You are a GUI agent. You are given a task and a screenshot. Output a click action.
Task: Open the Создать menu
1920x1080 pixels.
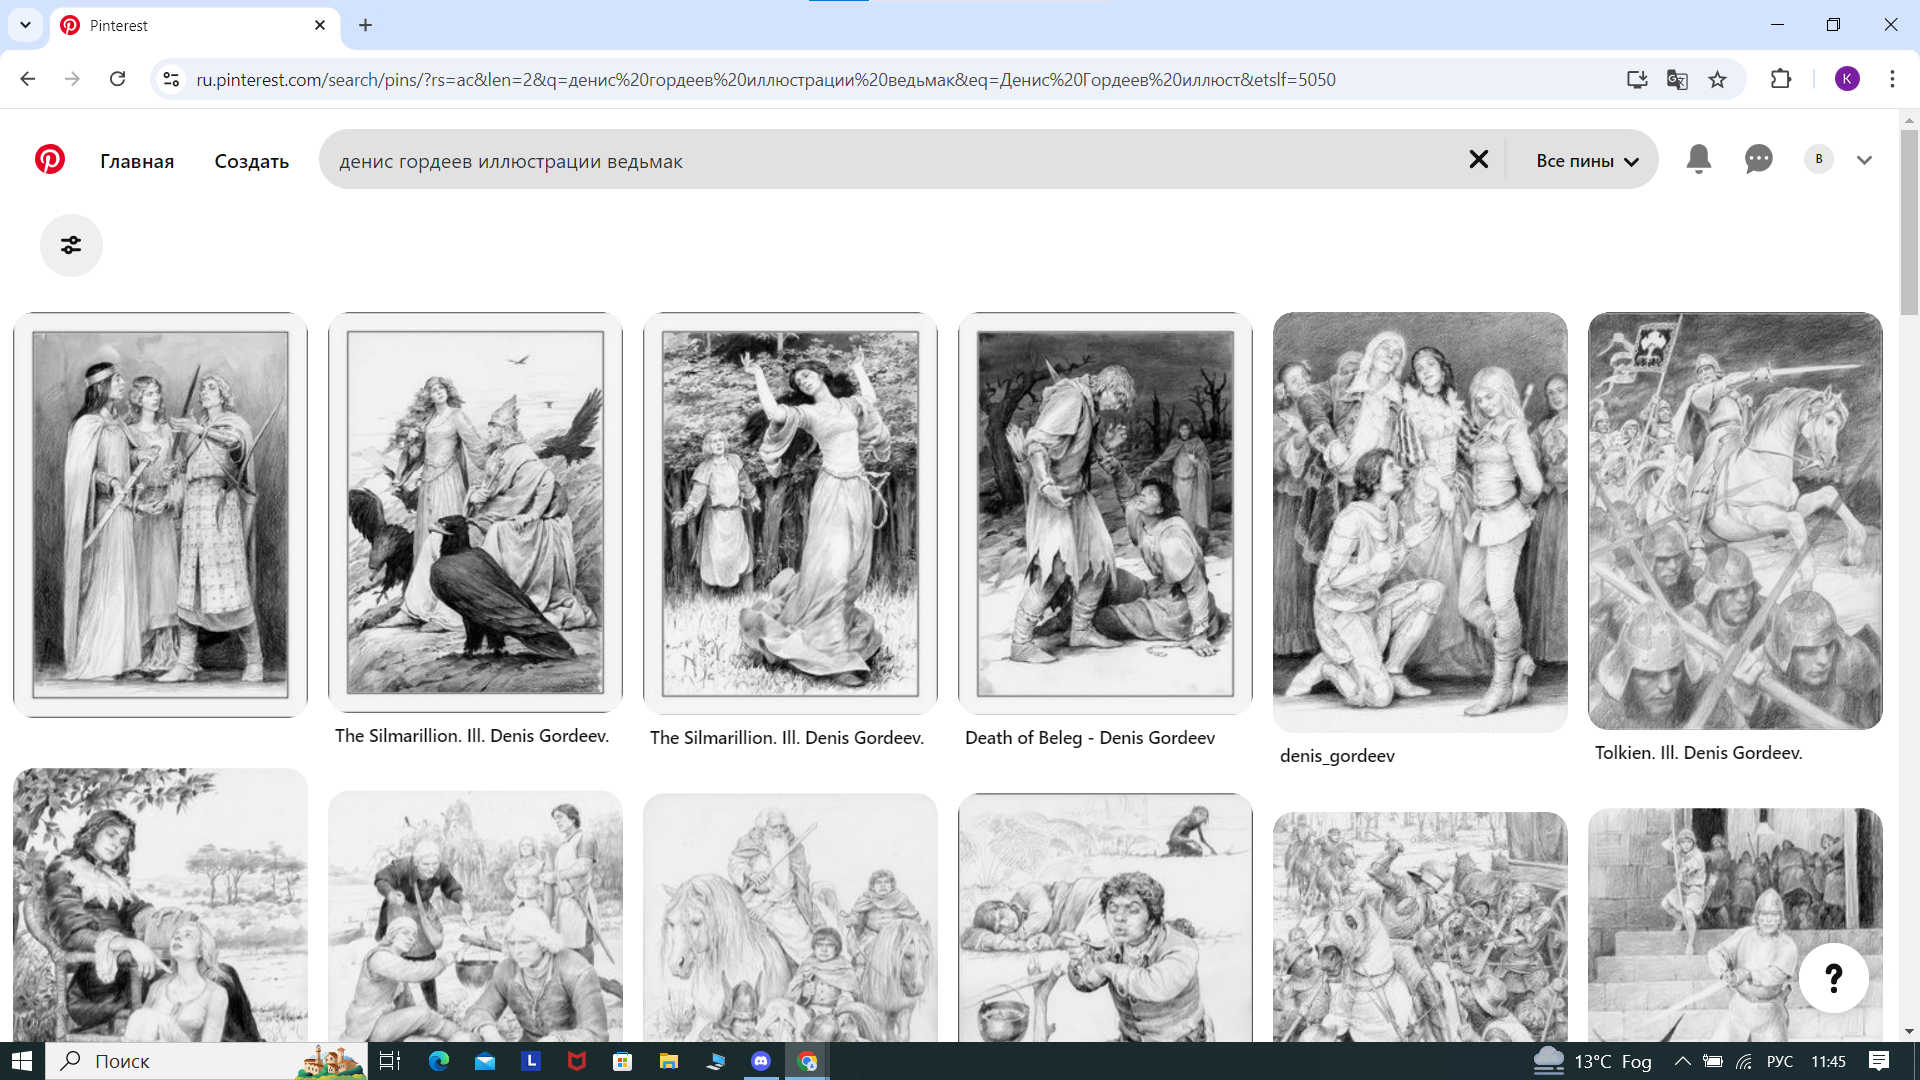[251, 161]
